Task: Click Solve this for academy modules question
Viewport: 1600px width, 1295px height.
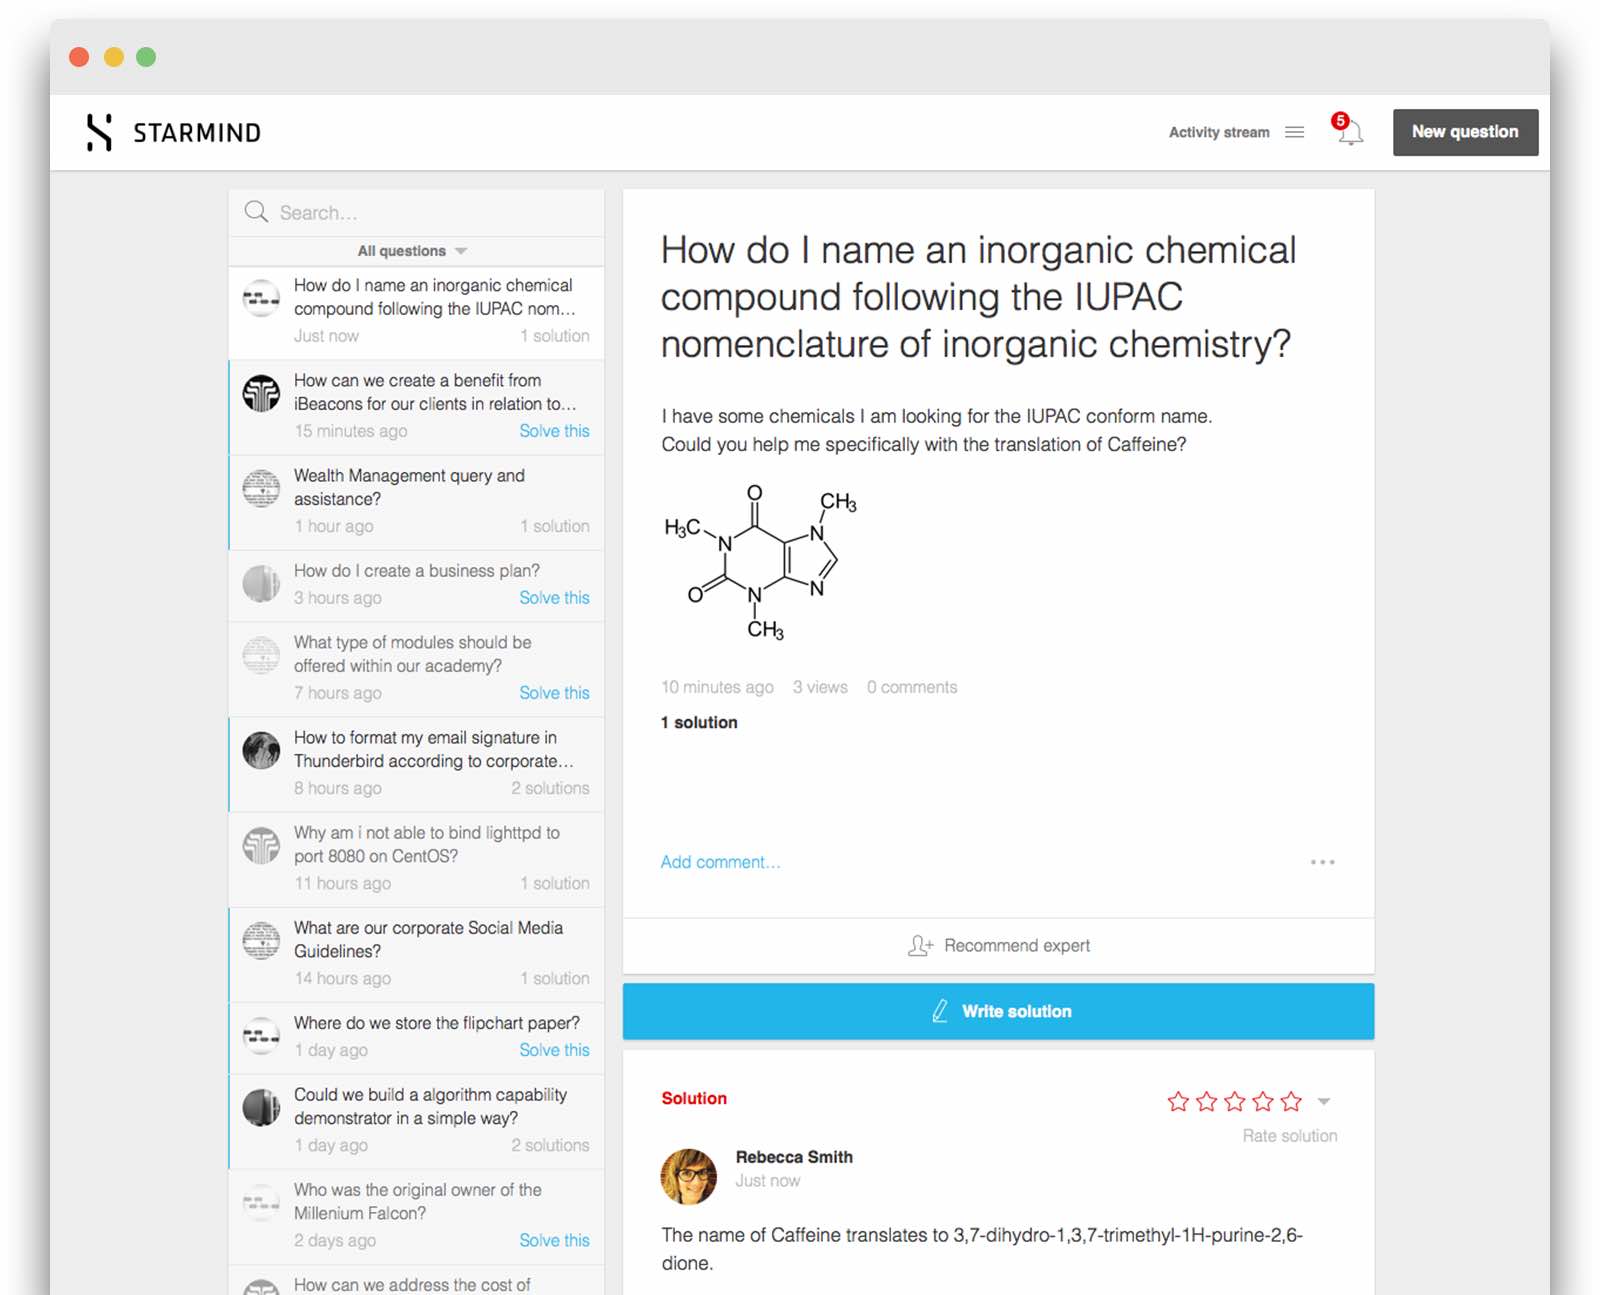Action: click(554, 693)
